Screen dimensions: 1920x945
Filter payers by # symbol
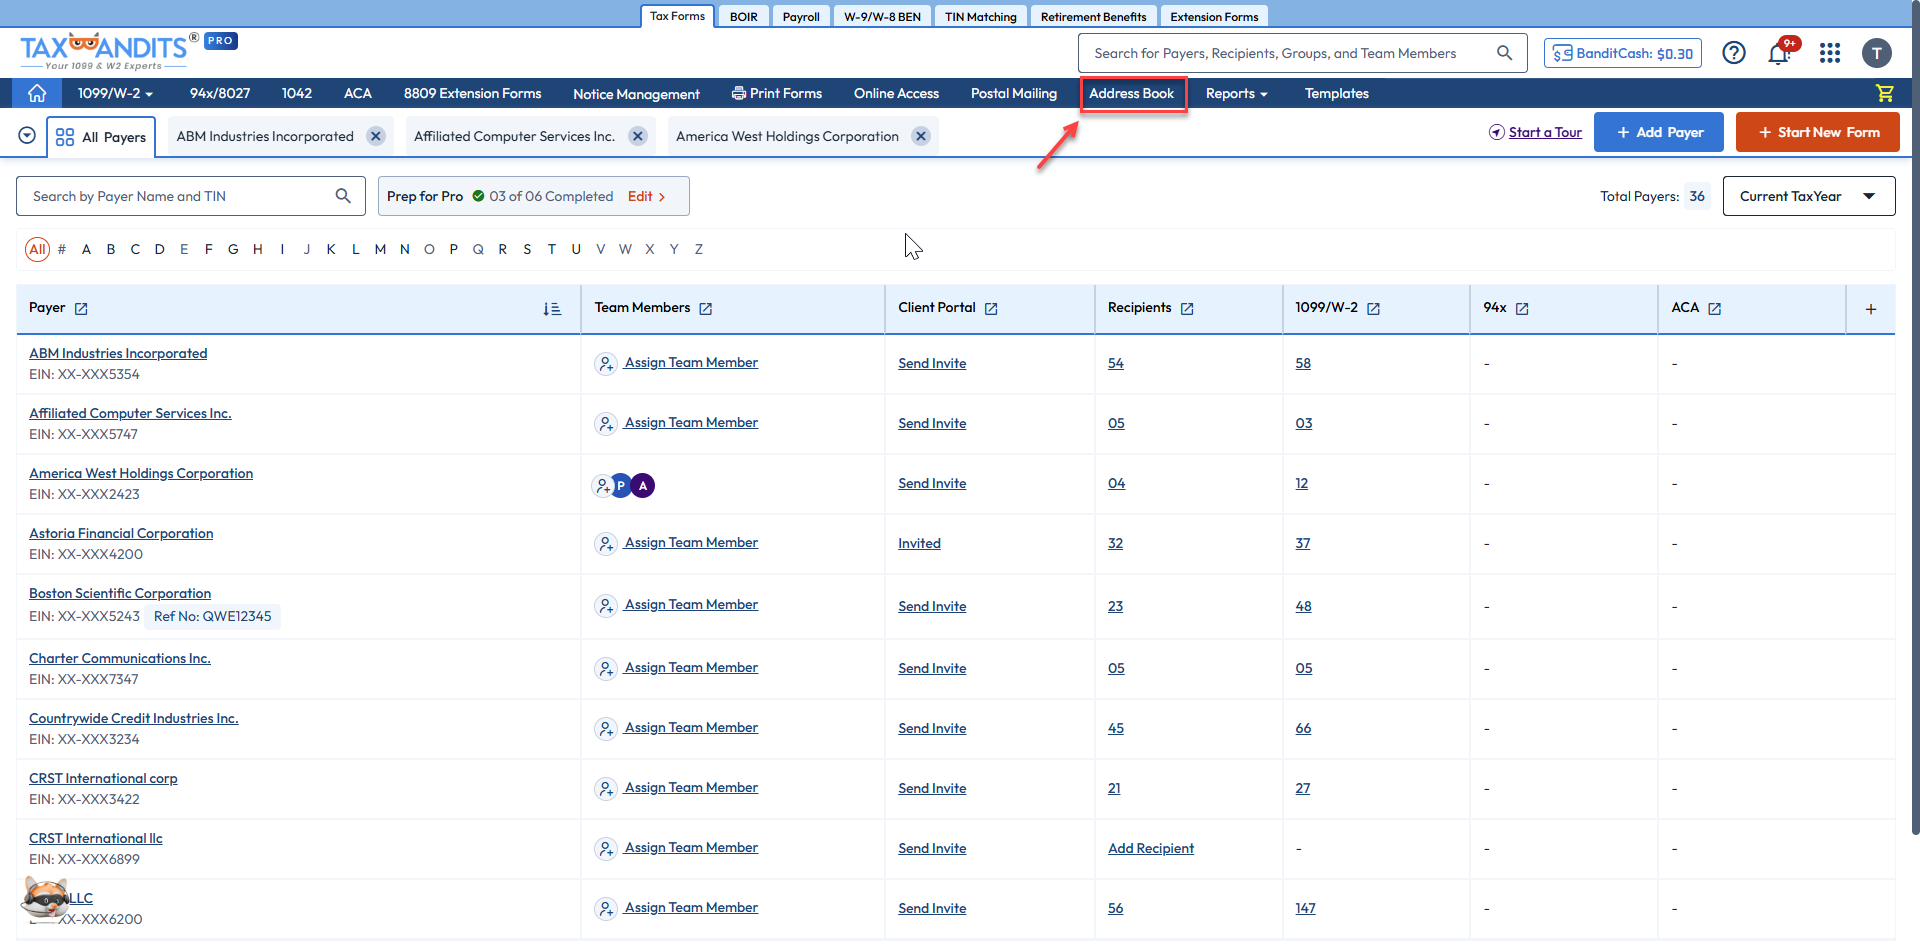click(x=62, y=249)
